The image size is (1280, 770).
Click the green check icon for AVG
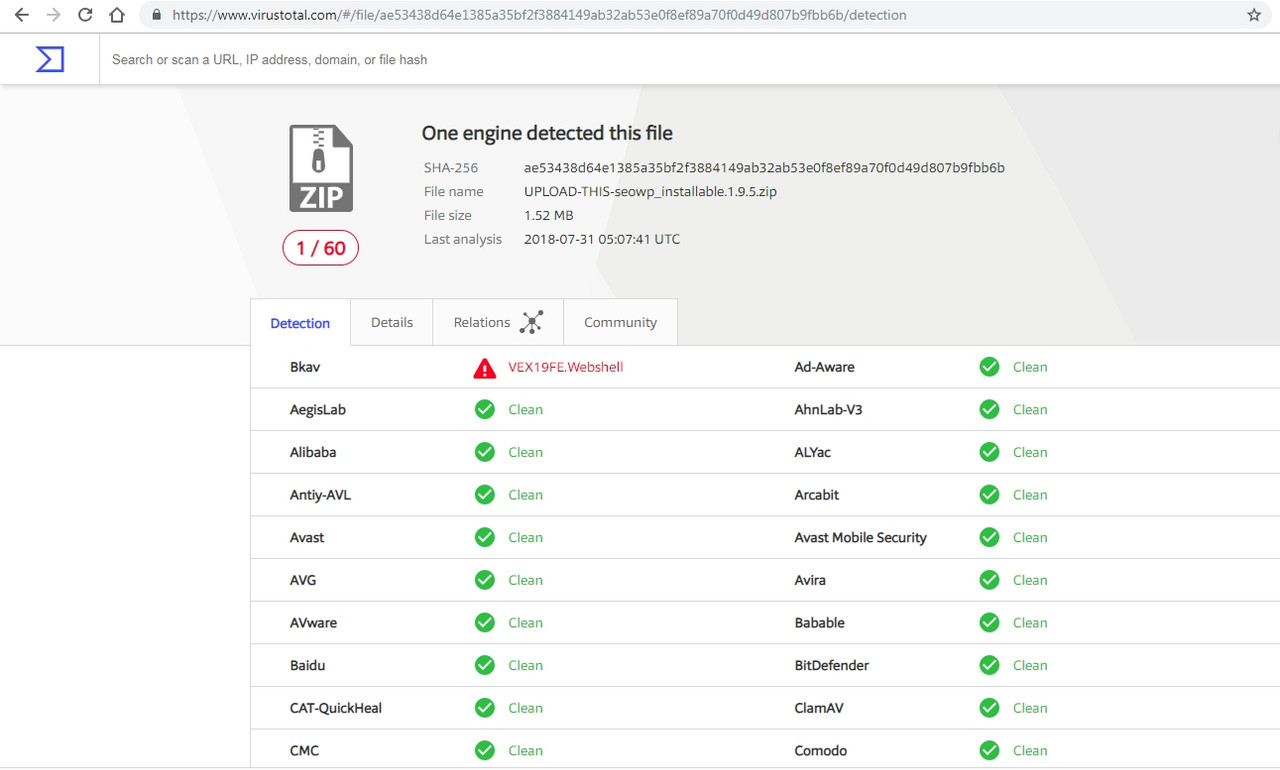point(485,580)
